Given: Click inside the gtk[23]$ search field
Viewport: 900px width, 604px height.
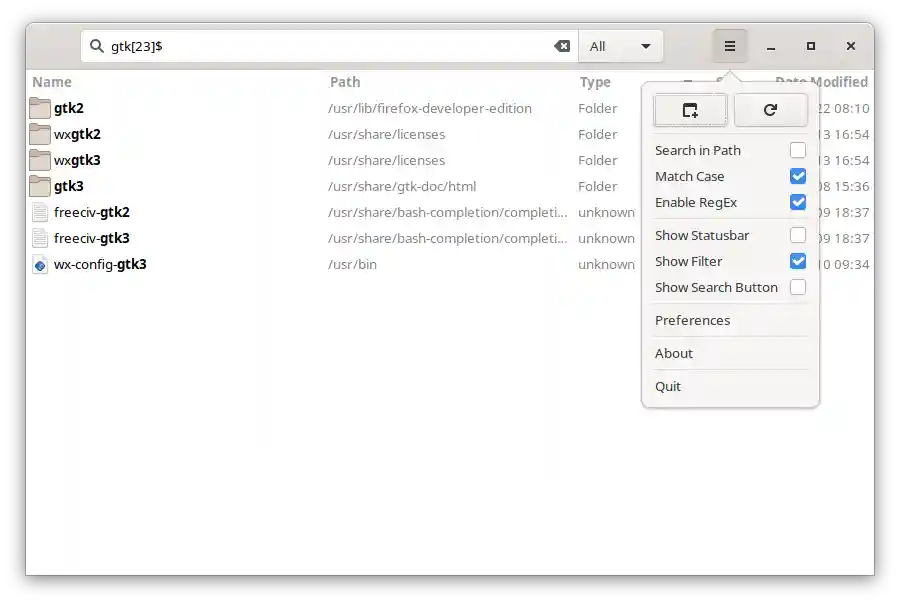Looking at the screenshot, I should [330, 46].
